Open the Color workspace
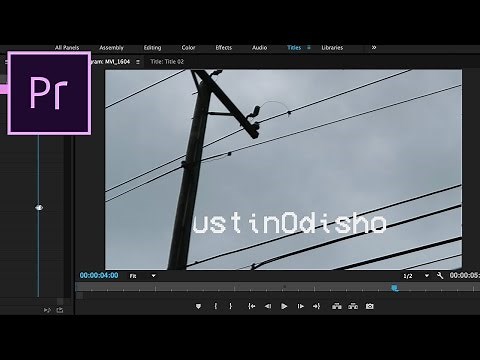Image resolution: width=480 pixels, height=360 pixels. pos(188,48)
